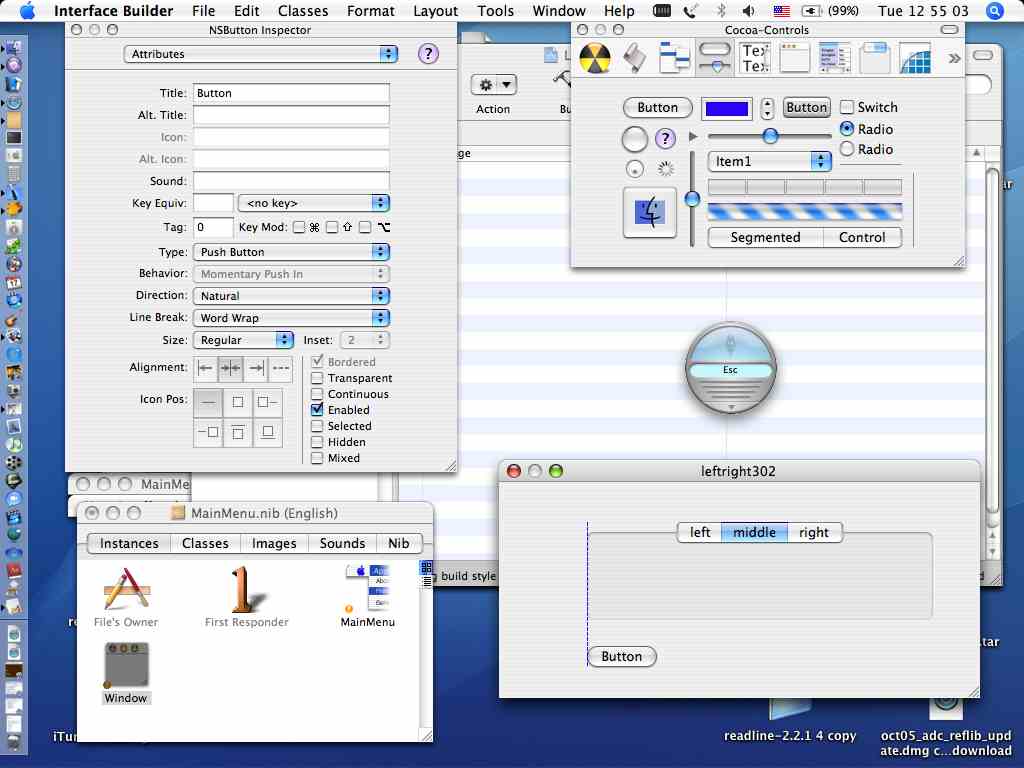Toggle the Transparent checkbox
Screen dimensions: 1024x768
point(317,378)
